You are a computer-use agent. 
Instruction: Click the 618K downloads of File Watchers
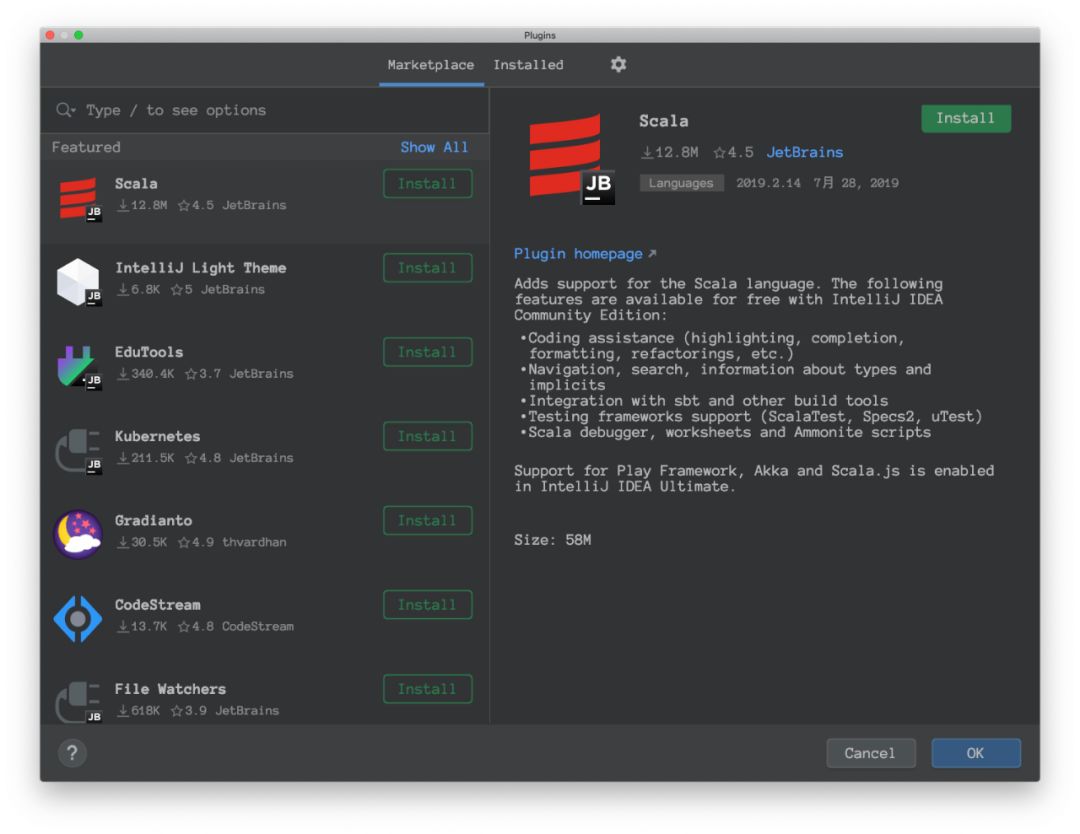(x=138, y=711)
